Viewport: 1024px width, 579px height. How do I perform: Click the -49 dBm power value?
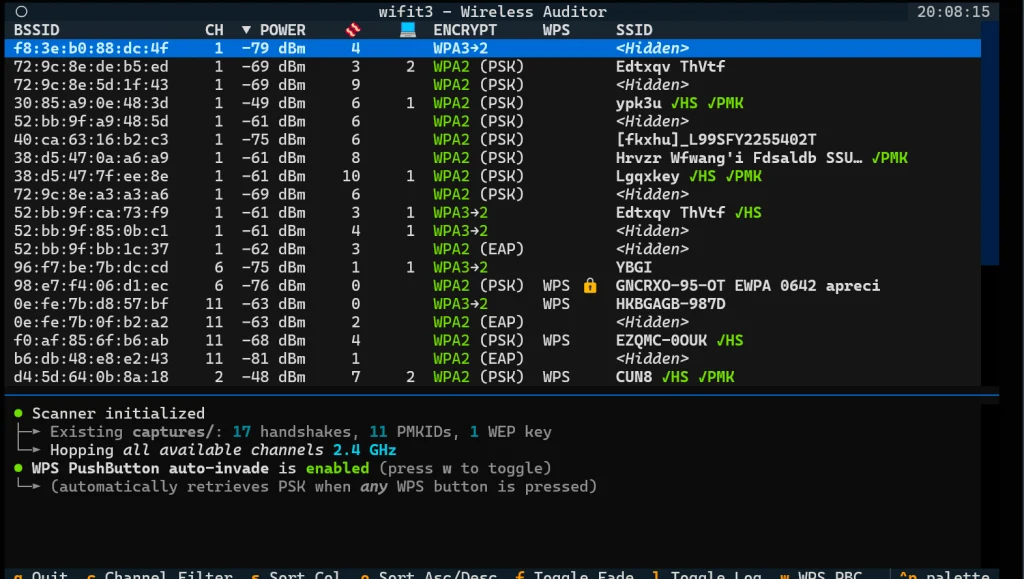pyautogui.click(x=273, y=103)
